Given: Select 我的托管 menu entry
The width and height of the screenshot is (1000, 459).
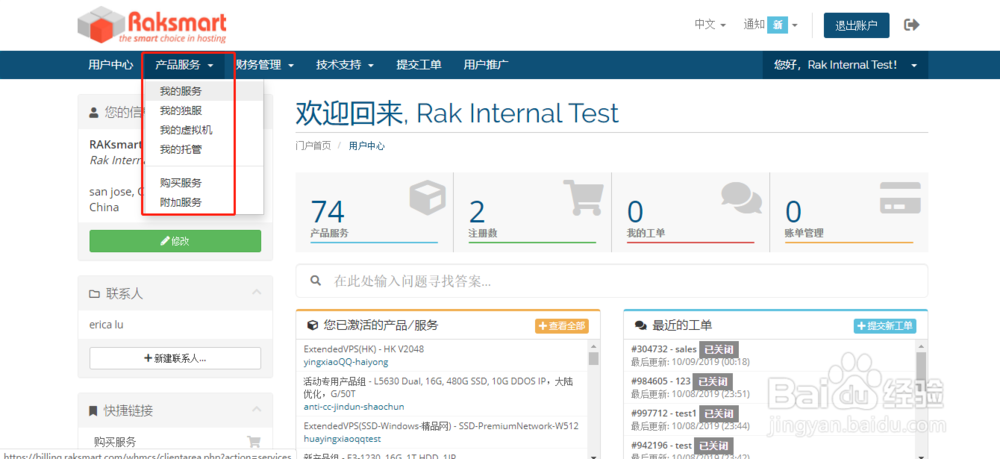Looking at the screenshot, I should (203, 150).
